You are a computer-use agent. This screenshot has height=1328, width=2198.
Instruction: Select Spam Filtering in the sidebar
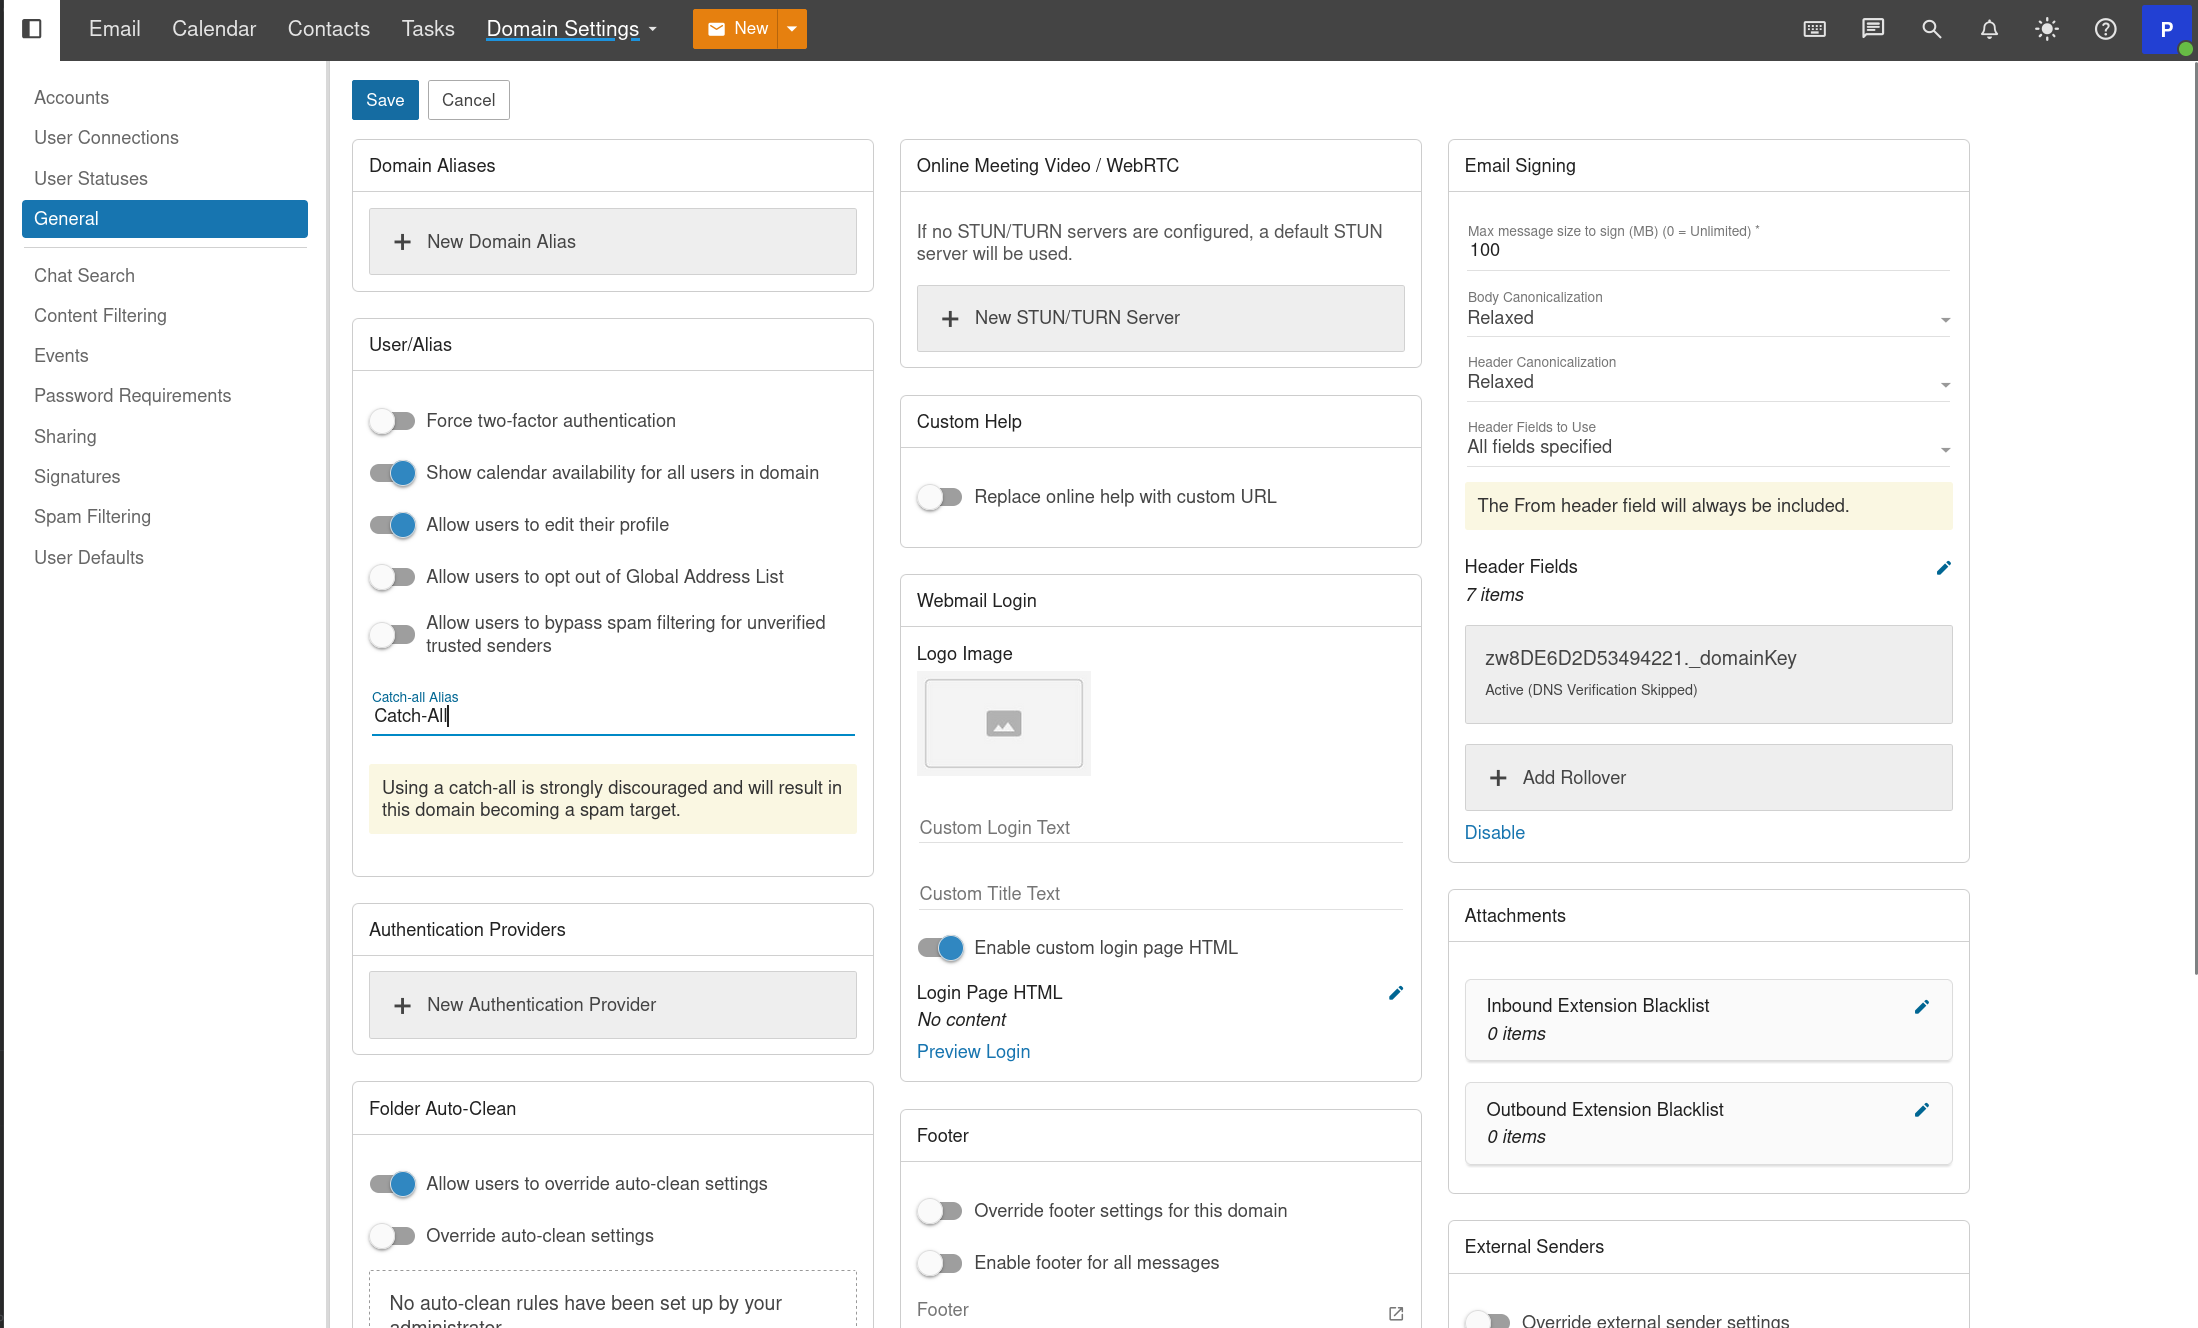[x=92, y=517]
